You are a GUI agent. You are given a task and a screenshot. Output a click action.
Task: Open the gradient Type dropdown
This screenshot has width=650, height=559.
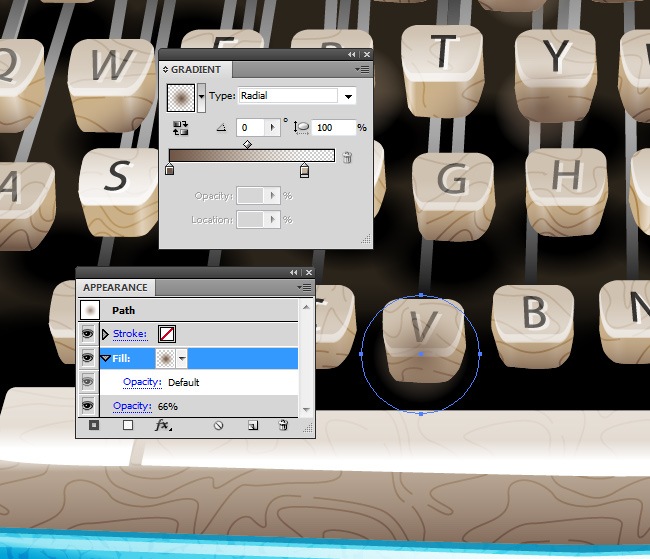click(349, 96)
